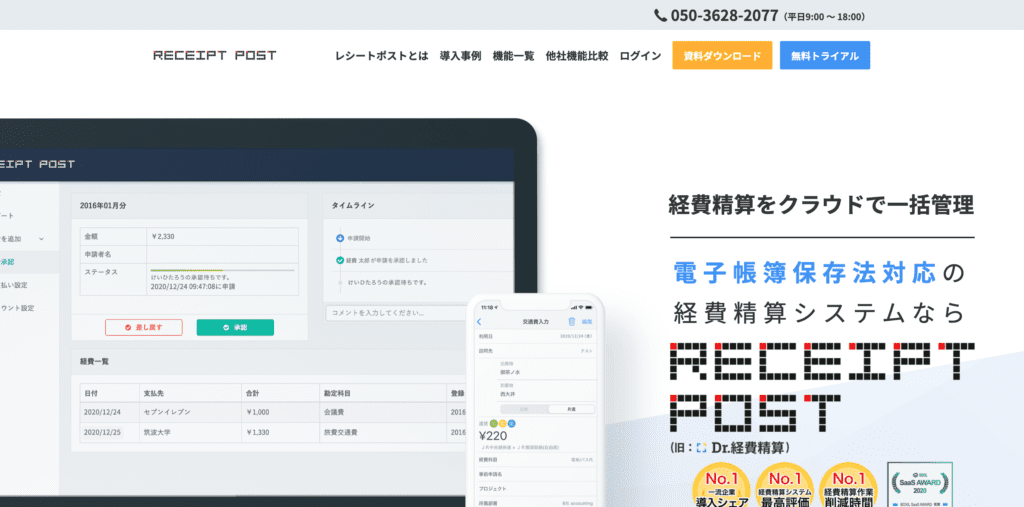
Task: Click the タイムライン panel heading
Action: tap(353, 205)
